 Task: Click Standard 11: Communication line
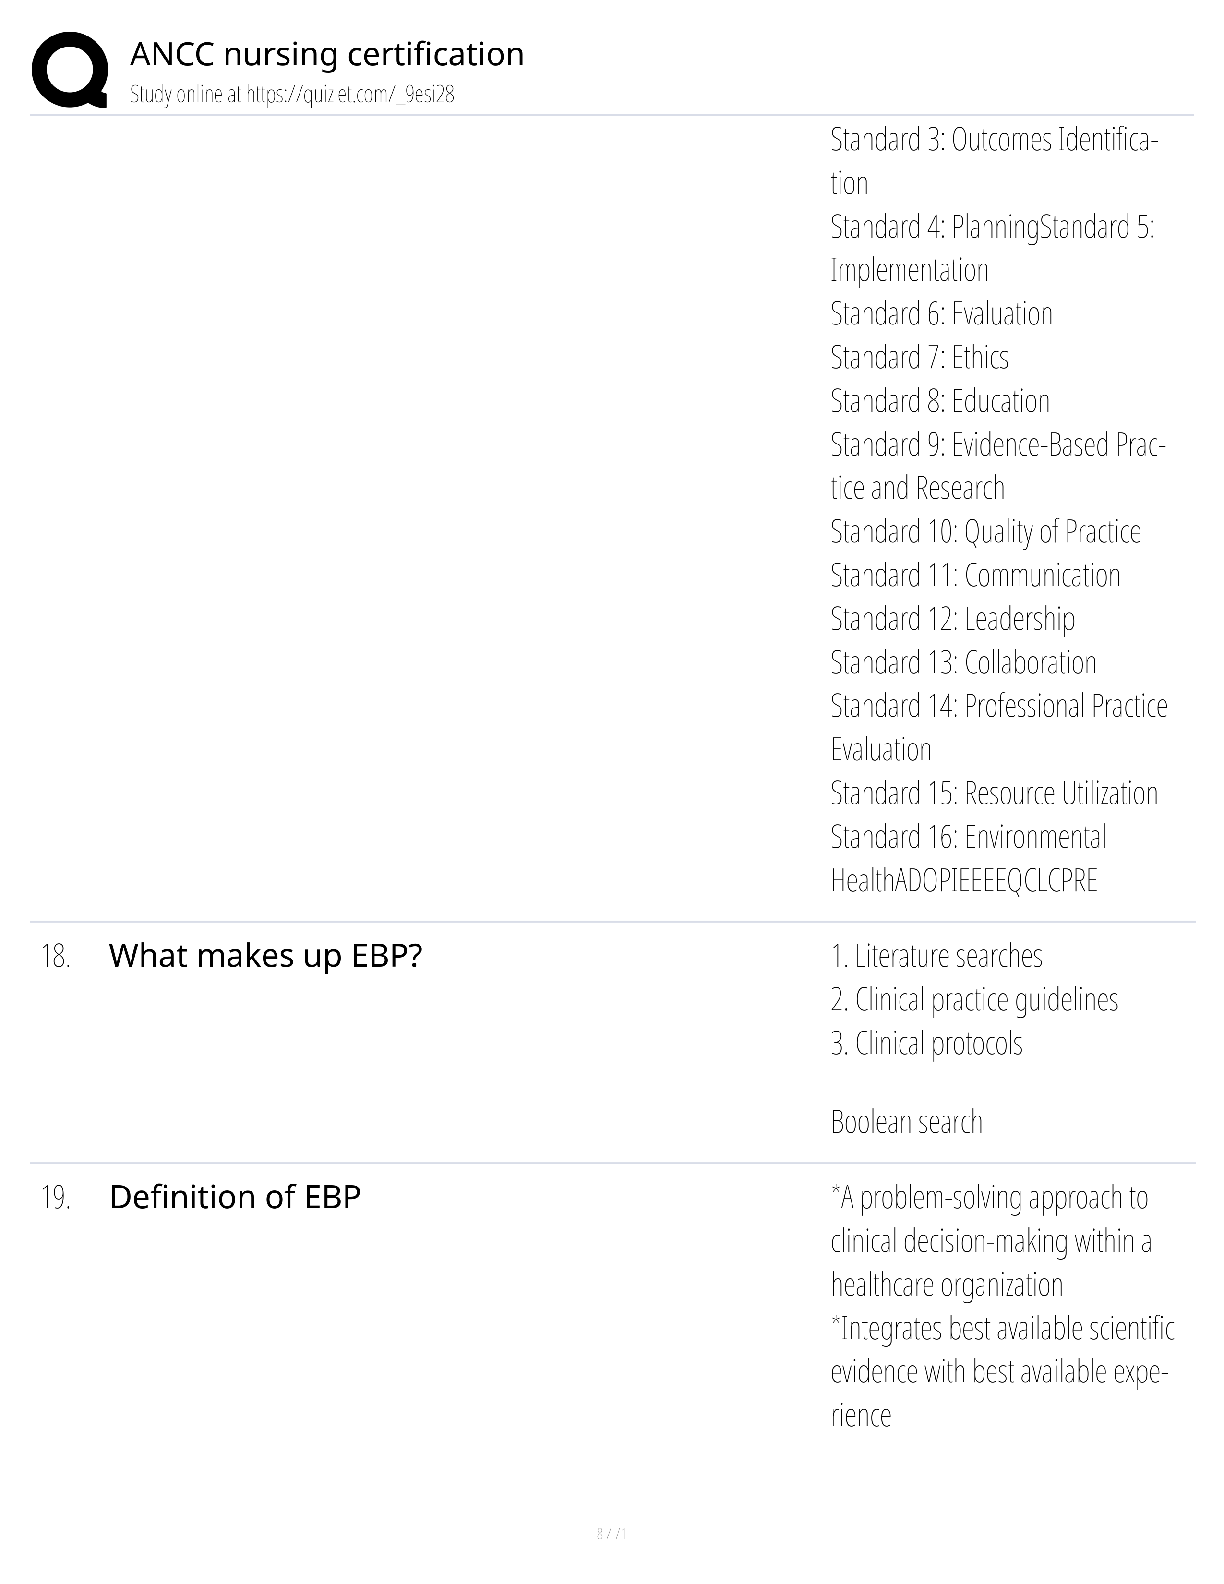pyautogui.click(x=975, y=576)
